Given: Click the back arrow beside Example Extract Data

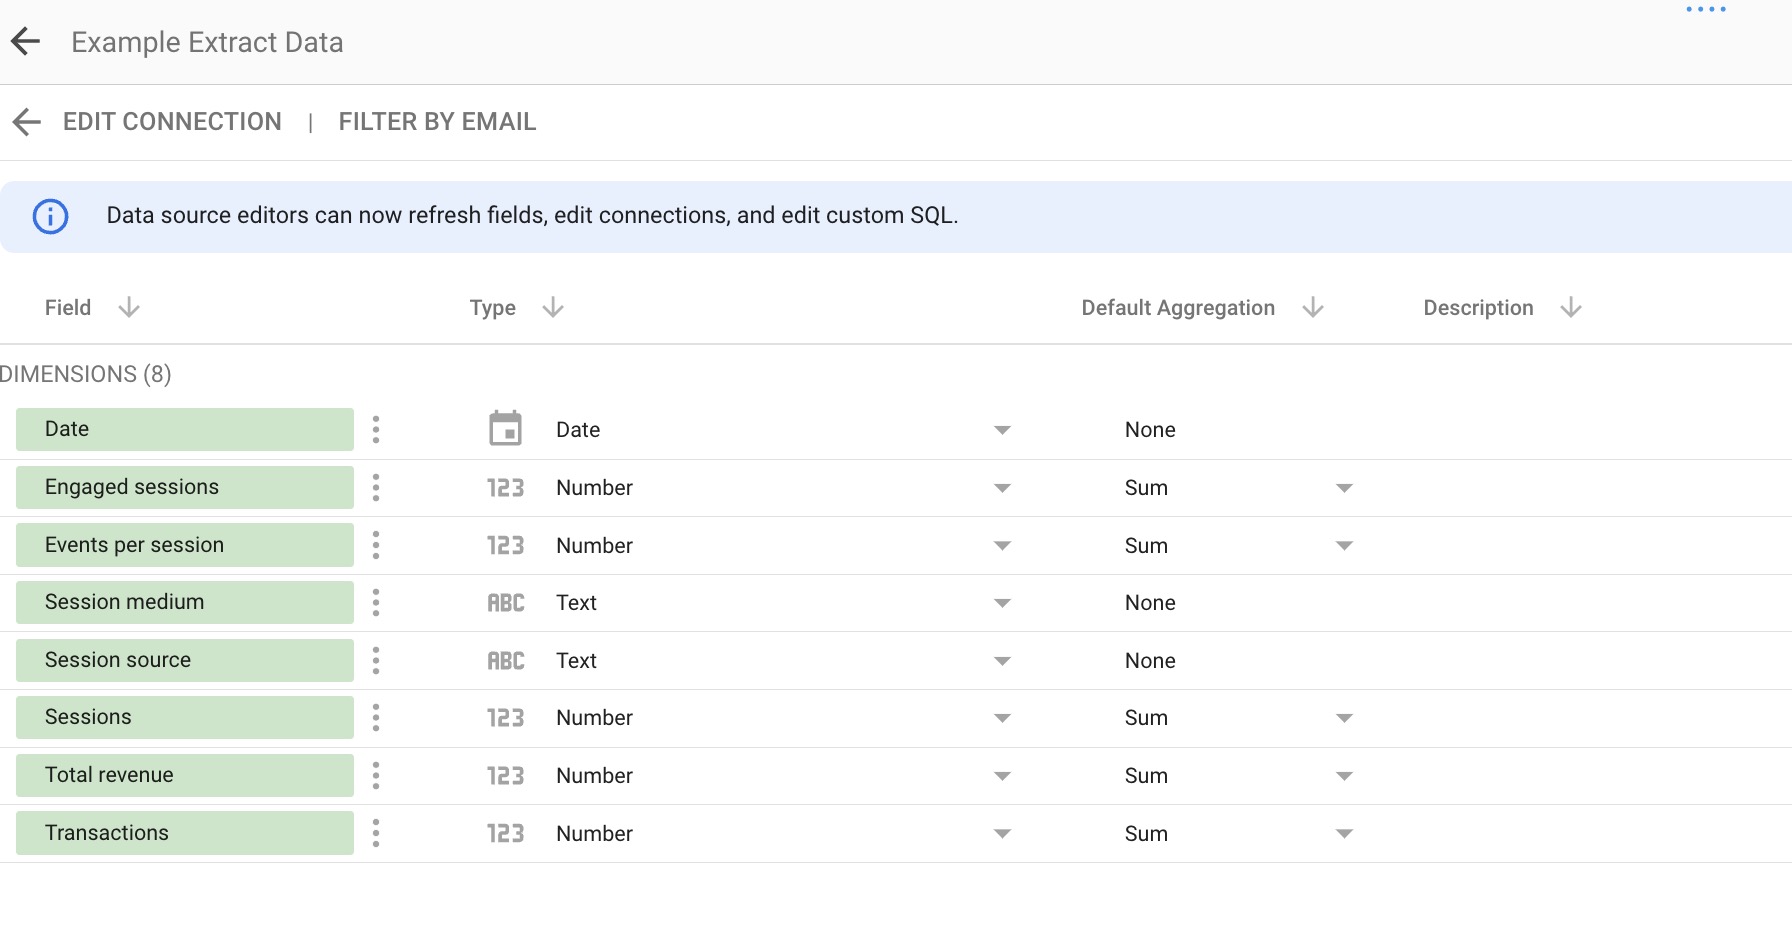Looking at the screenshot, I should 25,41.
